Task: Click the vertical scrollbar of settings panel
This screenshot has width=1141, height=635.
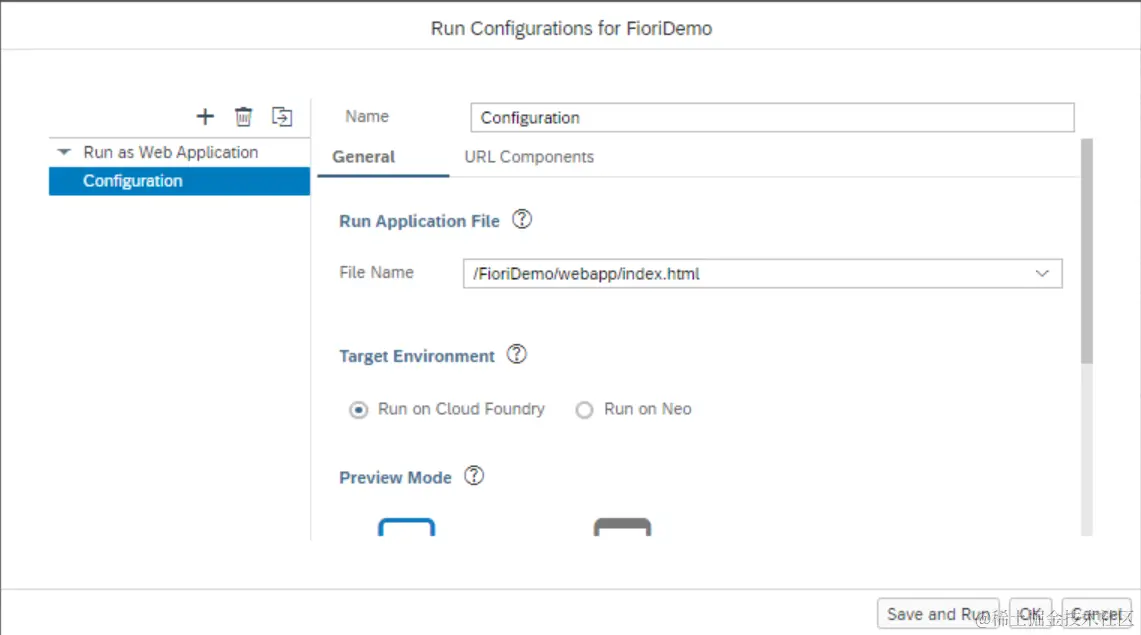Action: point(1087,250)
